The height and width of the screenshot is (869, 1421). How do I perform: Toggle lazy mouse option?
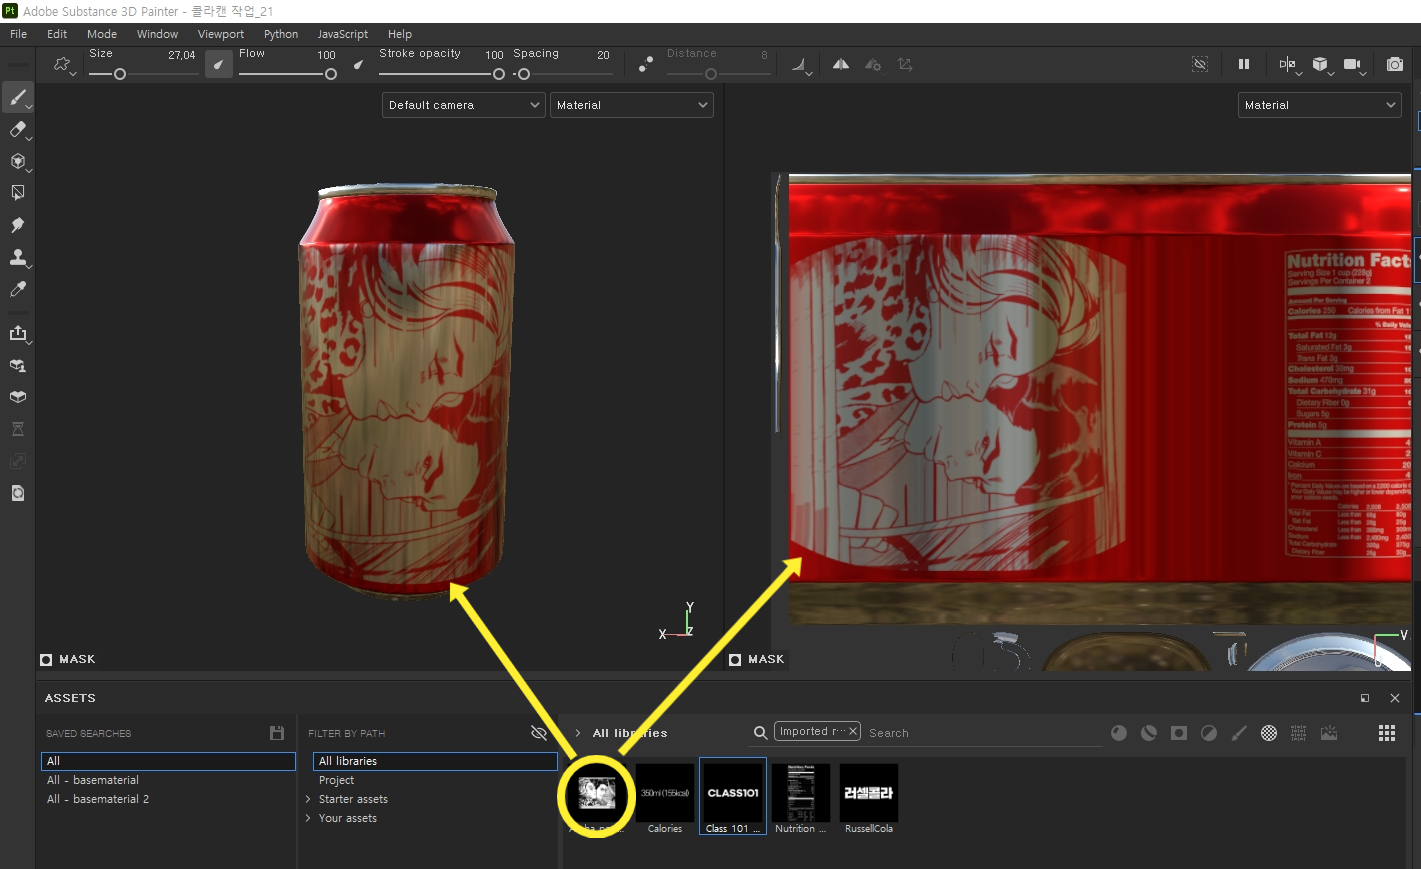pyautogui.click(x=646, y=65)
